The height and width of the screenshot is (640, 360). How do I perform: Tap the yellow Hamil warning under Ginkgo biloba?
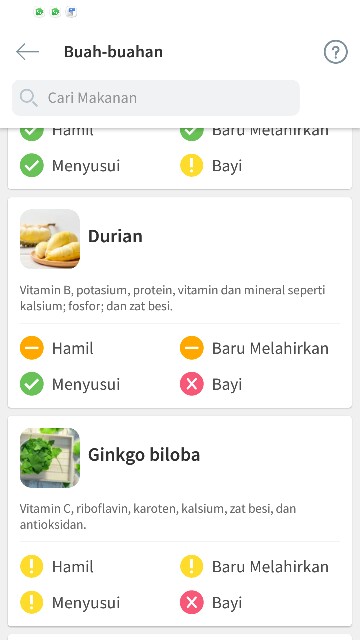point(32,567)
